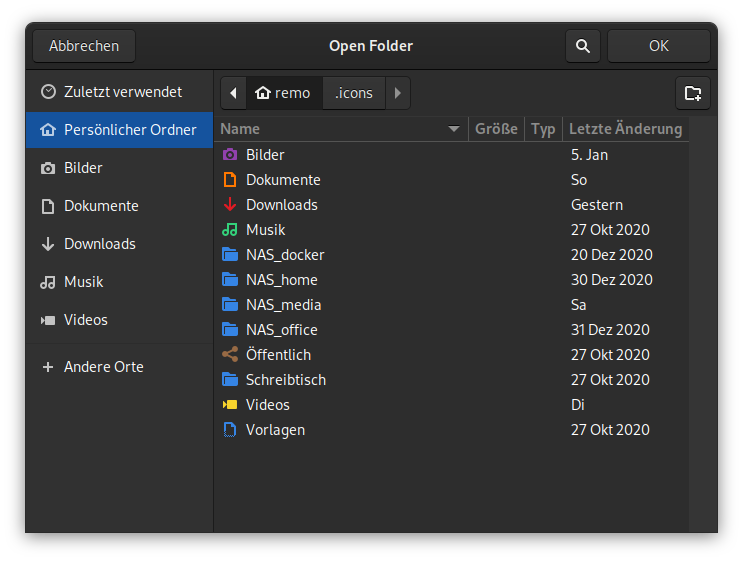The height and width of the screenshot is (561, 743).
Task: Sort by Letzte Änderung column header
Action: click(x=625, y=129)
